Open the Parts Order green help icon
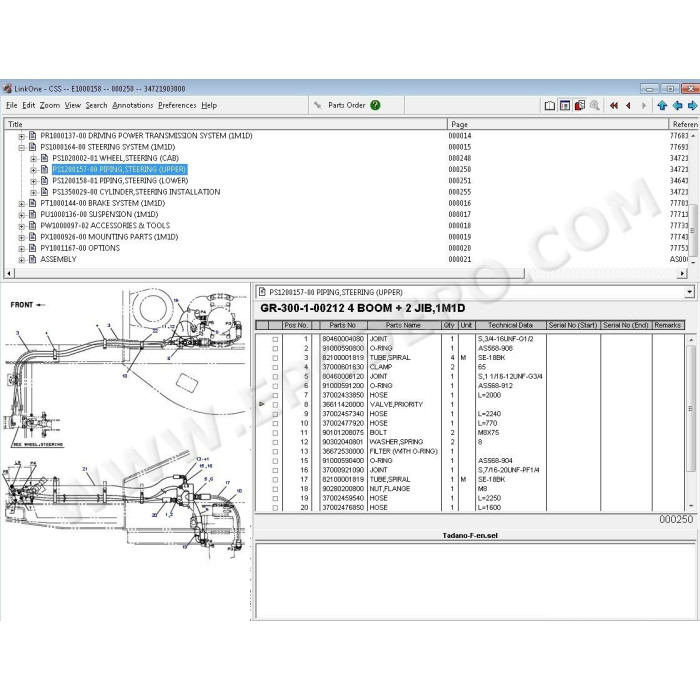Viewport: 700px width, 700px height. point(375,105)
